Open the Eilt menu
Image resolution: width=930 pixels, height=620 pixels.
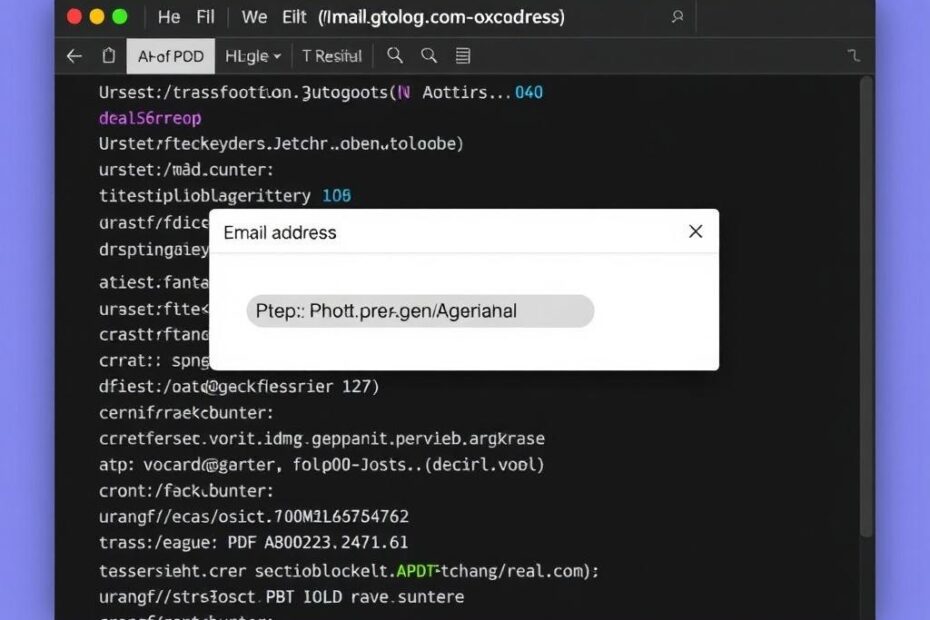(x=294, y=17)
